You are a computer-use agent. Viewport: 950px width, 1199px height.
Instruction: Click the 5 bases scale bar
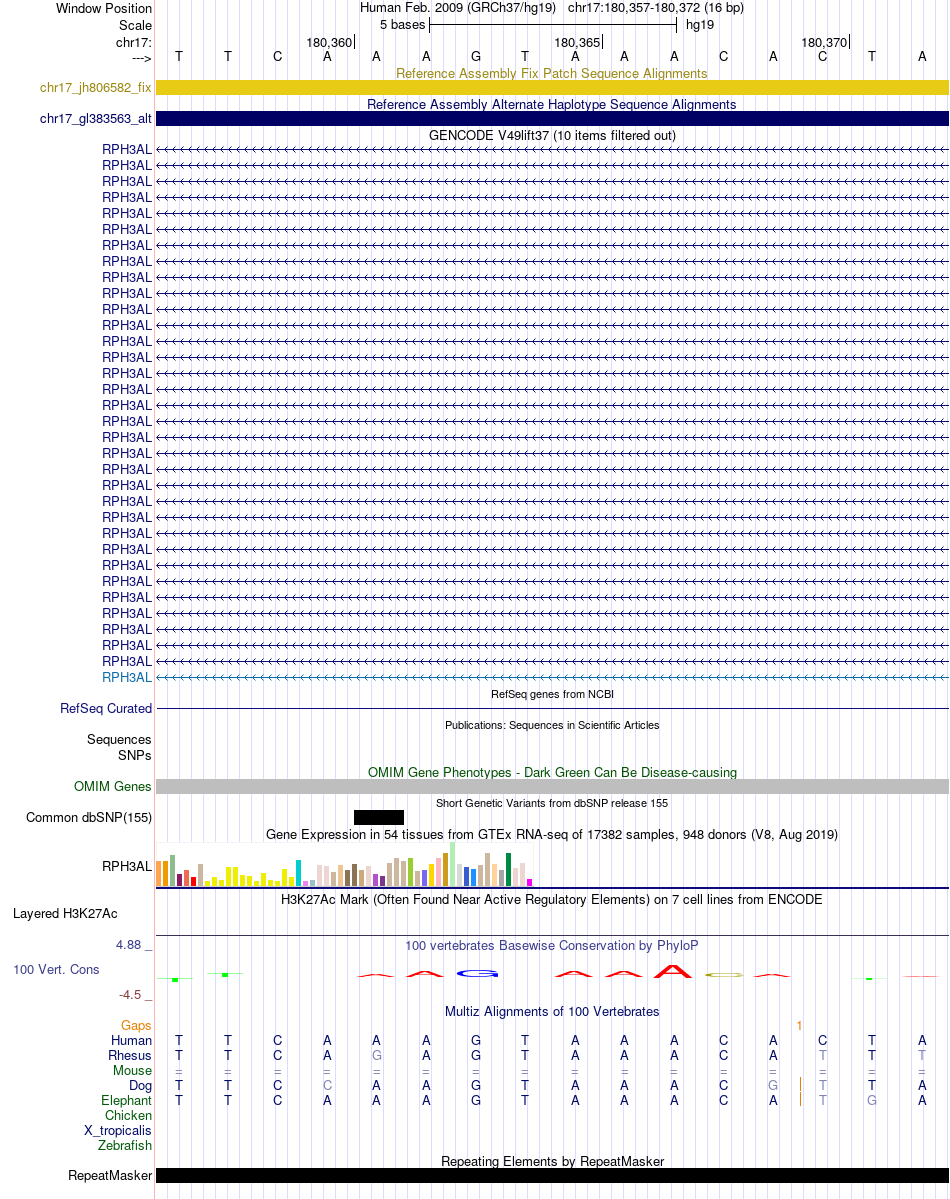[x=553, y=25]
